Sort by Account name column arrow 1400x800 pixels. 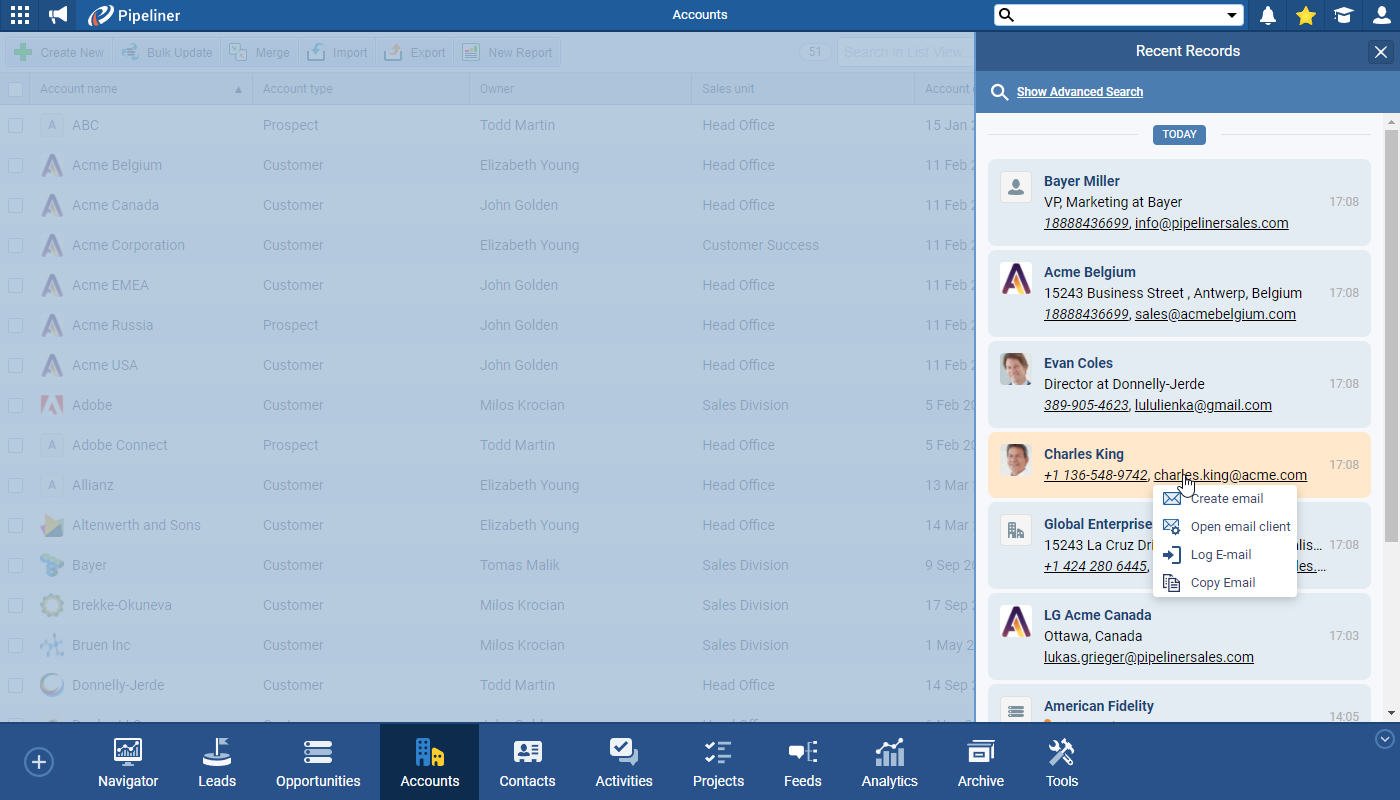238,89
